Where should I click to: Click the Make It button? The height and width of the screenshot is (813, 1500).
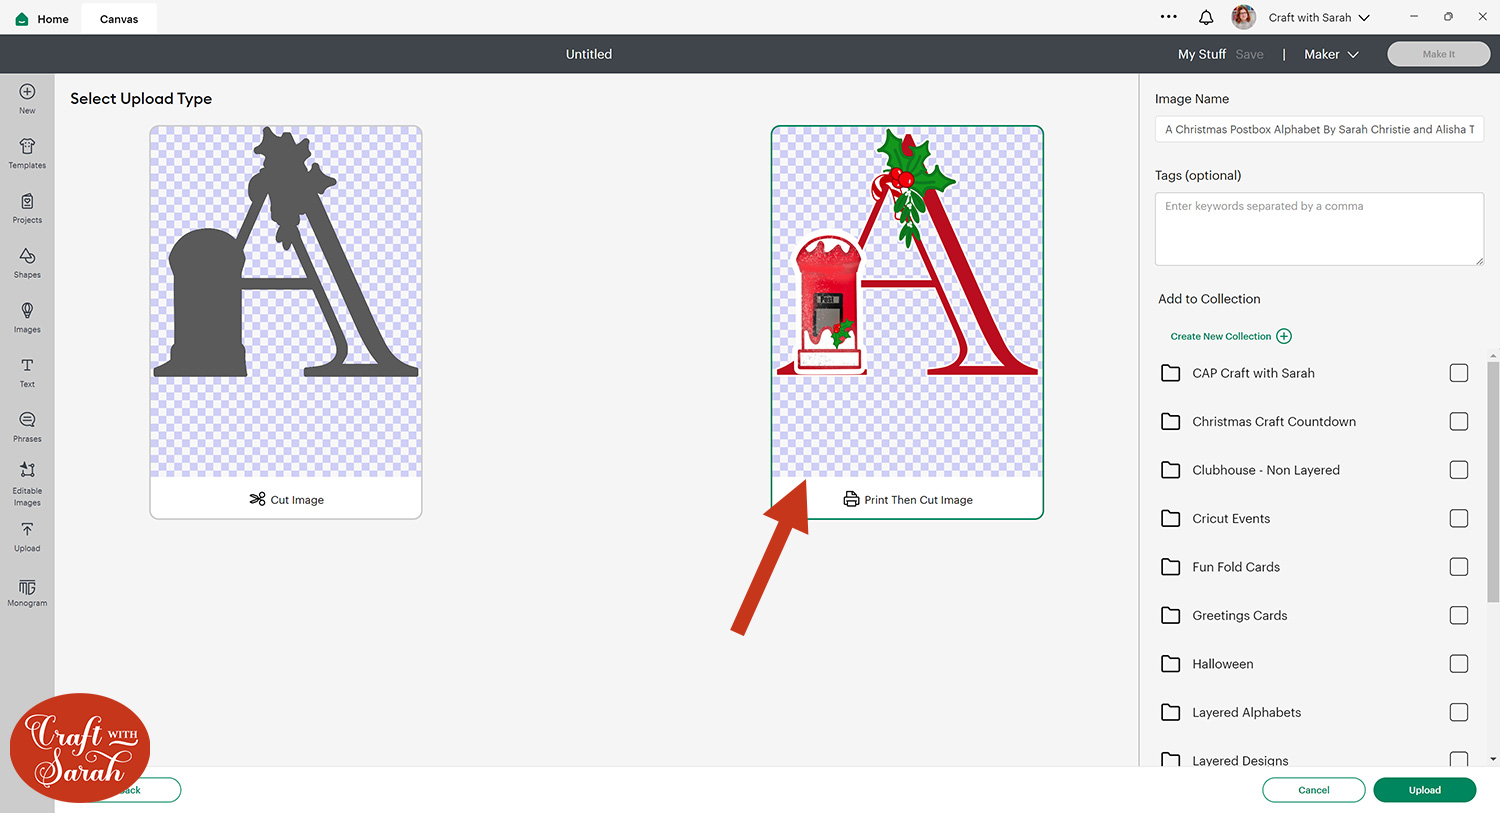tap(1438, 54)
